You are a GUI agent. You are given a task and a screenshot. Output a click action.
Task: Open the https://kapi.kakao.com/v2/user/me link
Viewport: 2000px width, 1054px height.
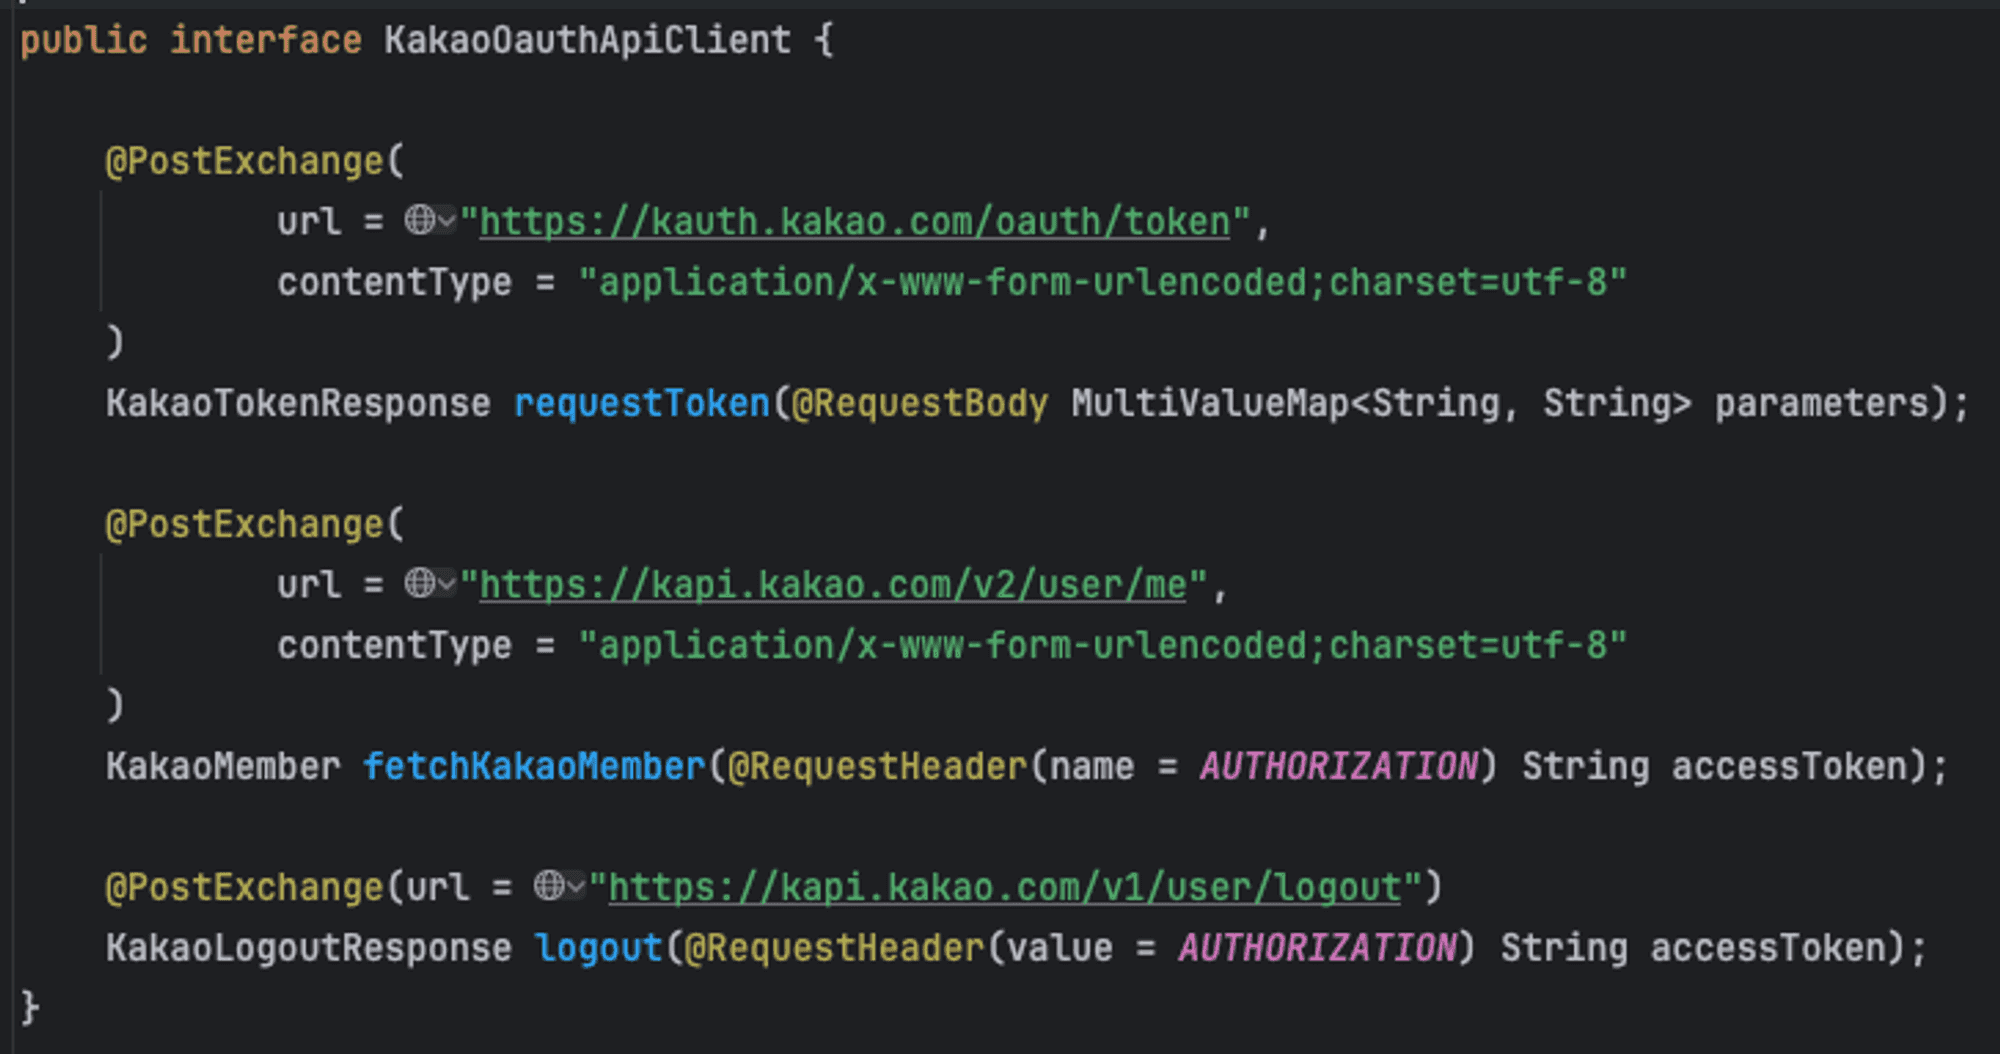click(x=834, y=585)
